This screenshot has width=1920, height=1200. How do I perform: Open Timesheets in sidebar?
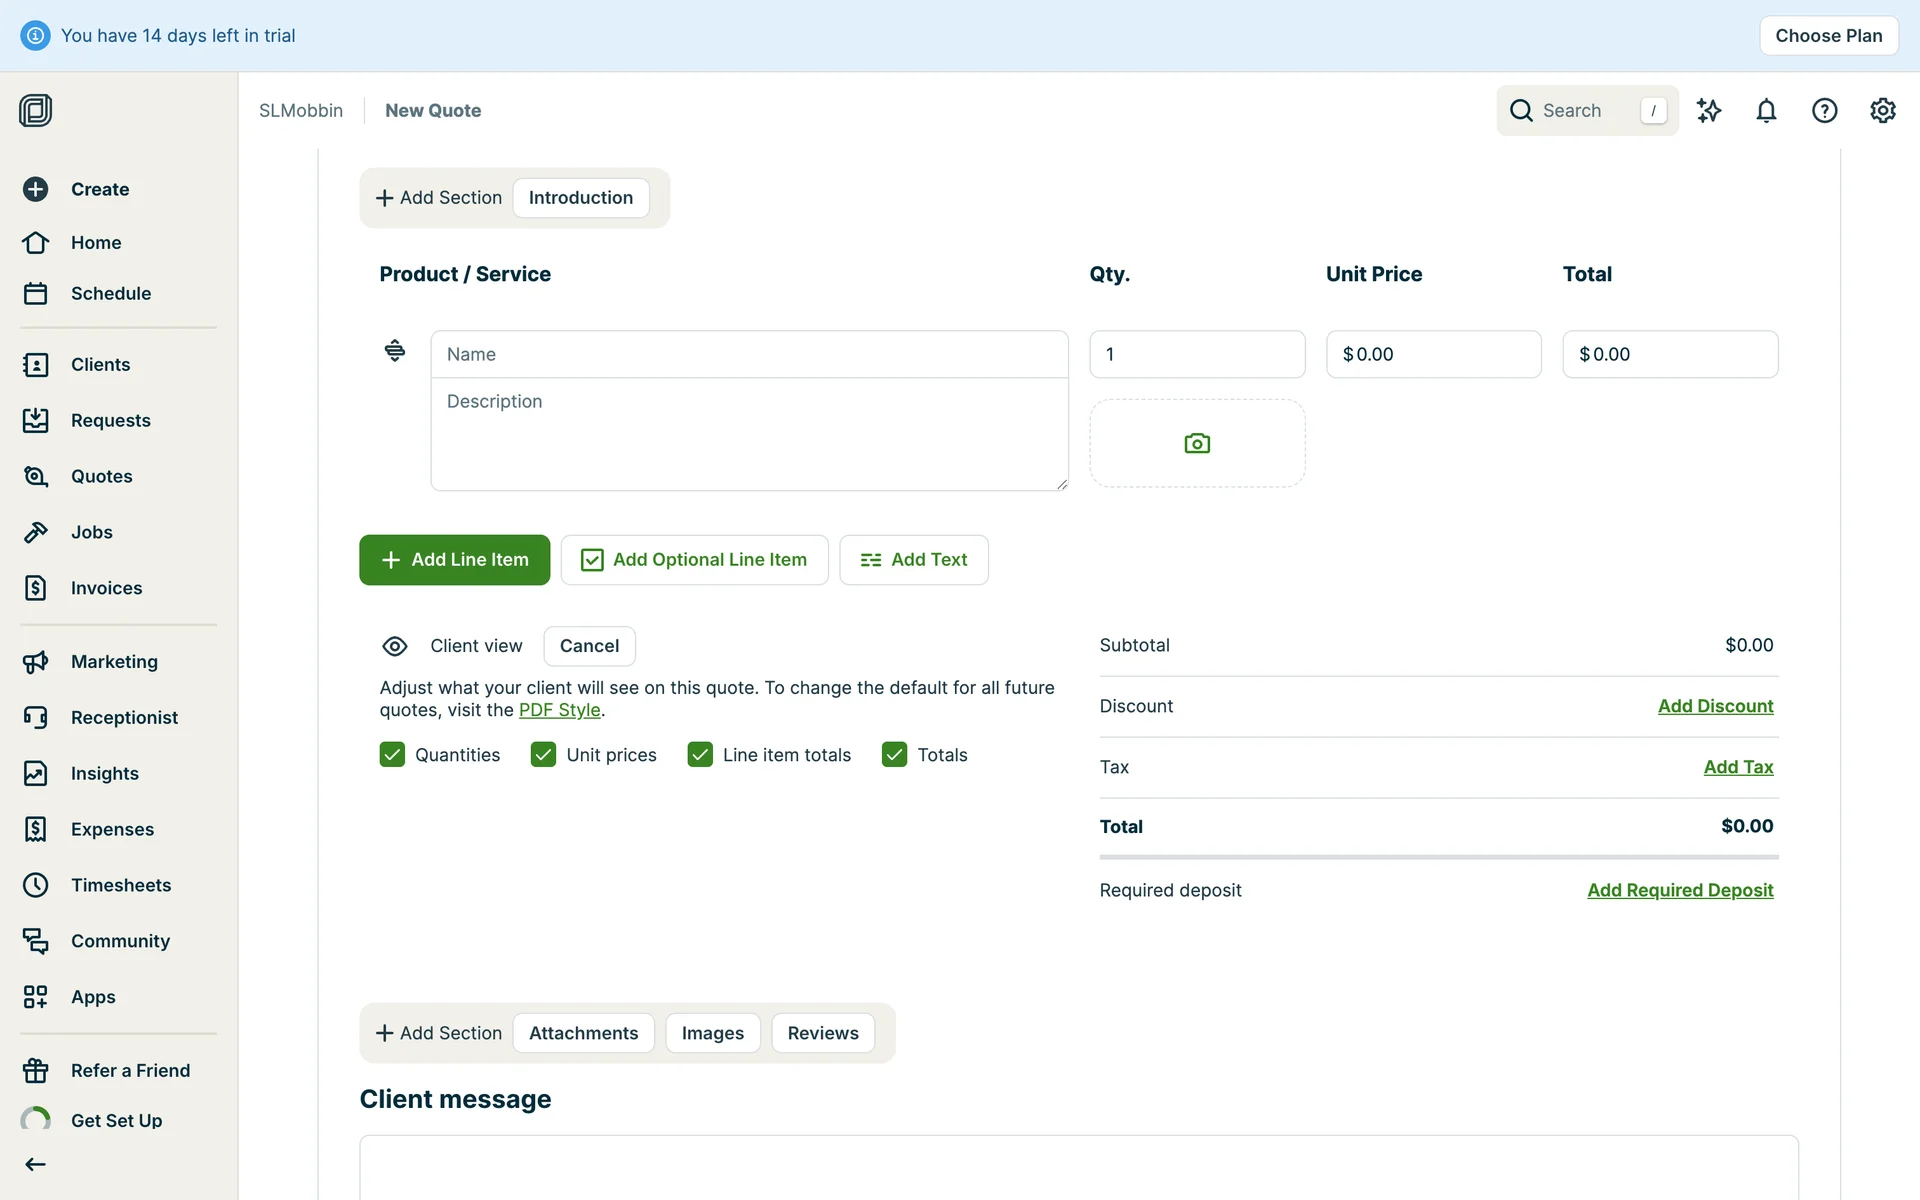point(120,885)
